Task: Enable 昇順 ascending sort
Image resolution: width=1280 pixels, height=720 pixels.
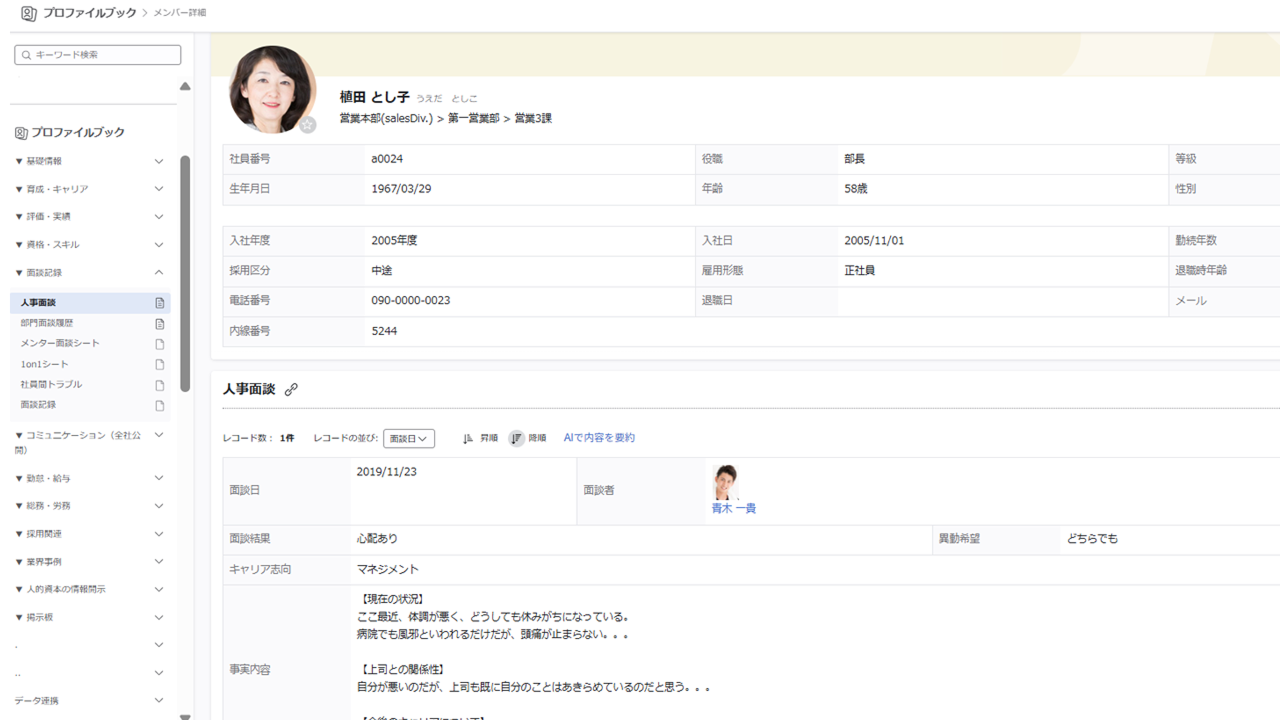Action: pos(479,438)
